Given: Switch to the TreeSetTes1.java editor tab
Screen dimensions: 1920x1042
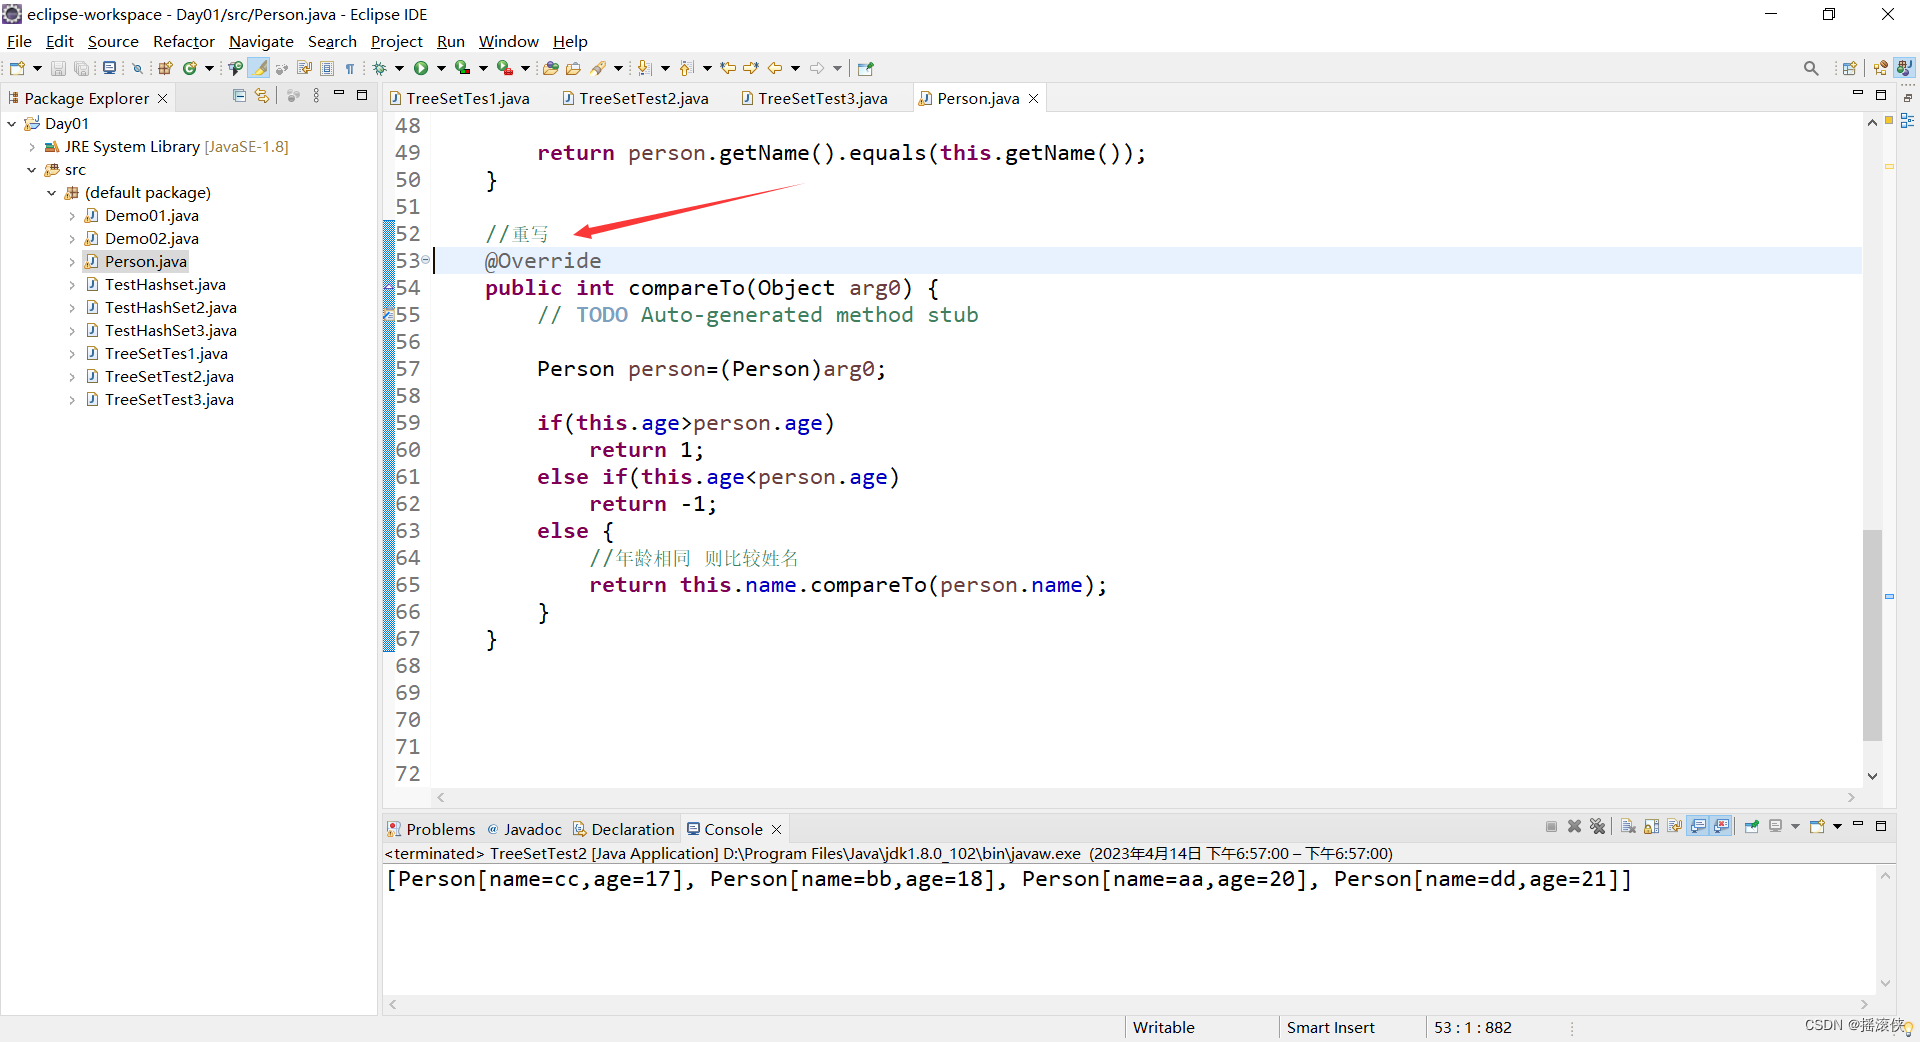Looking at the screenshot, I should (459, 98).
